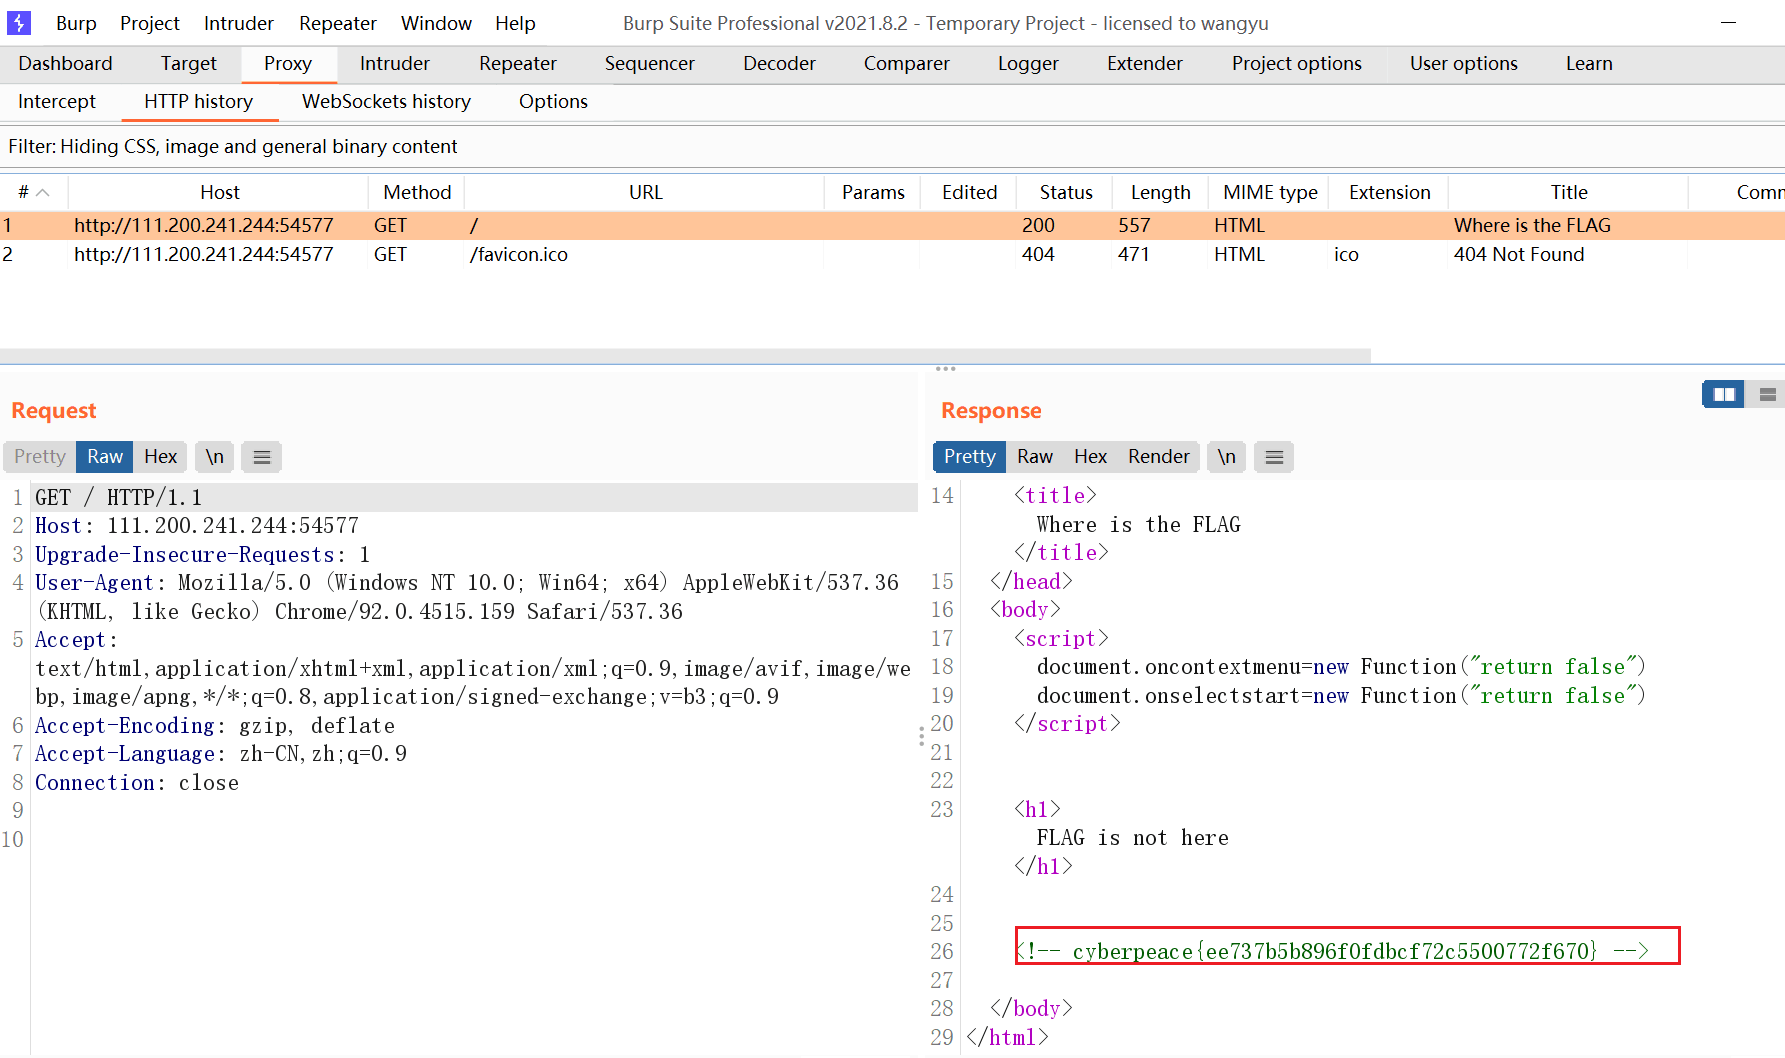This screenshot has width=1785, height=1058.
Task: Select Pretty view in Request panel
Action: click(x=40, y=457)
